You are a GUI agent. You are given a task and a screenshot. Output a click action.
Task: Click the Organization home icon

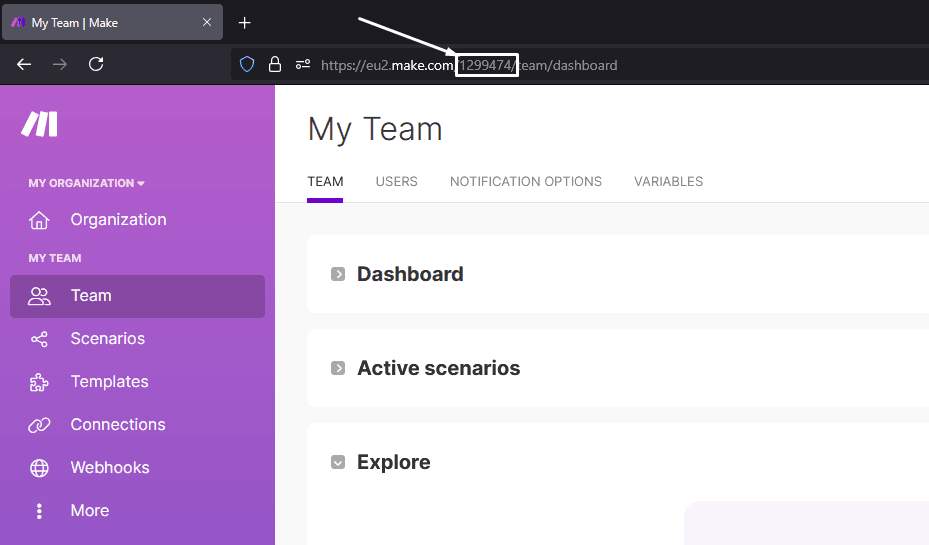pos(39,220)
